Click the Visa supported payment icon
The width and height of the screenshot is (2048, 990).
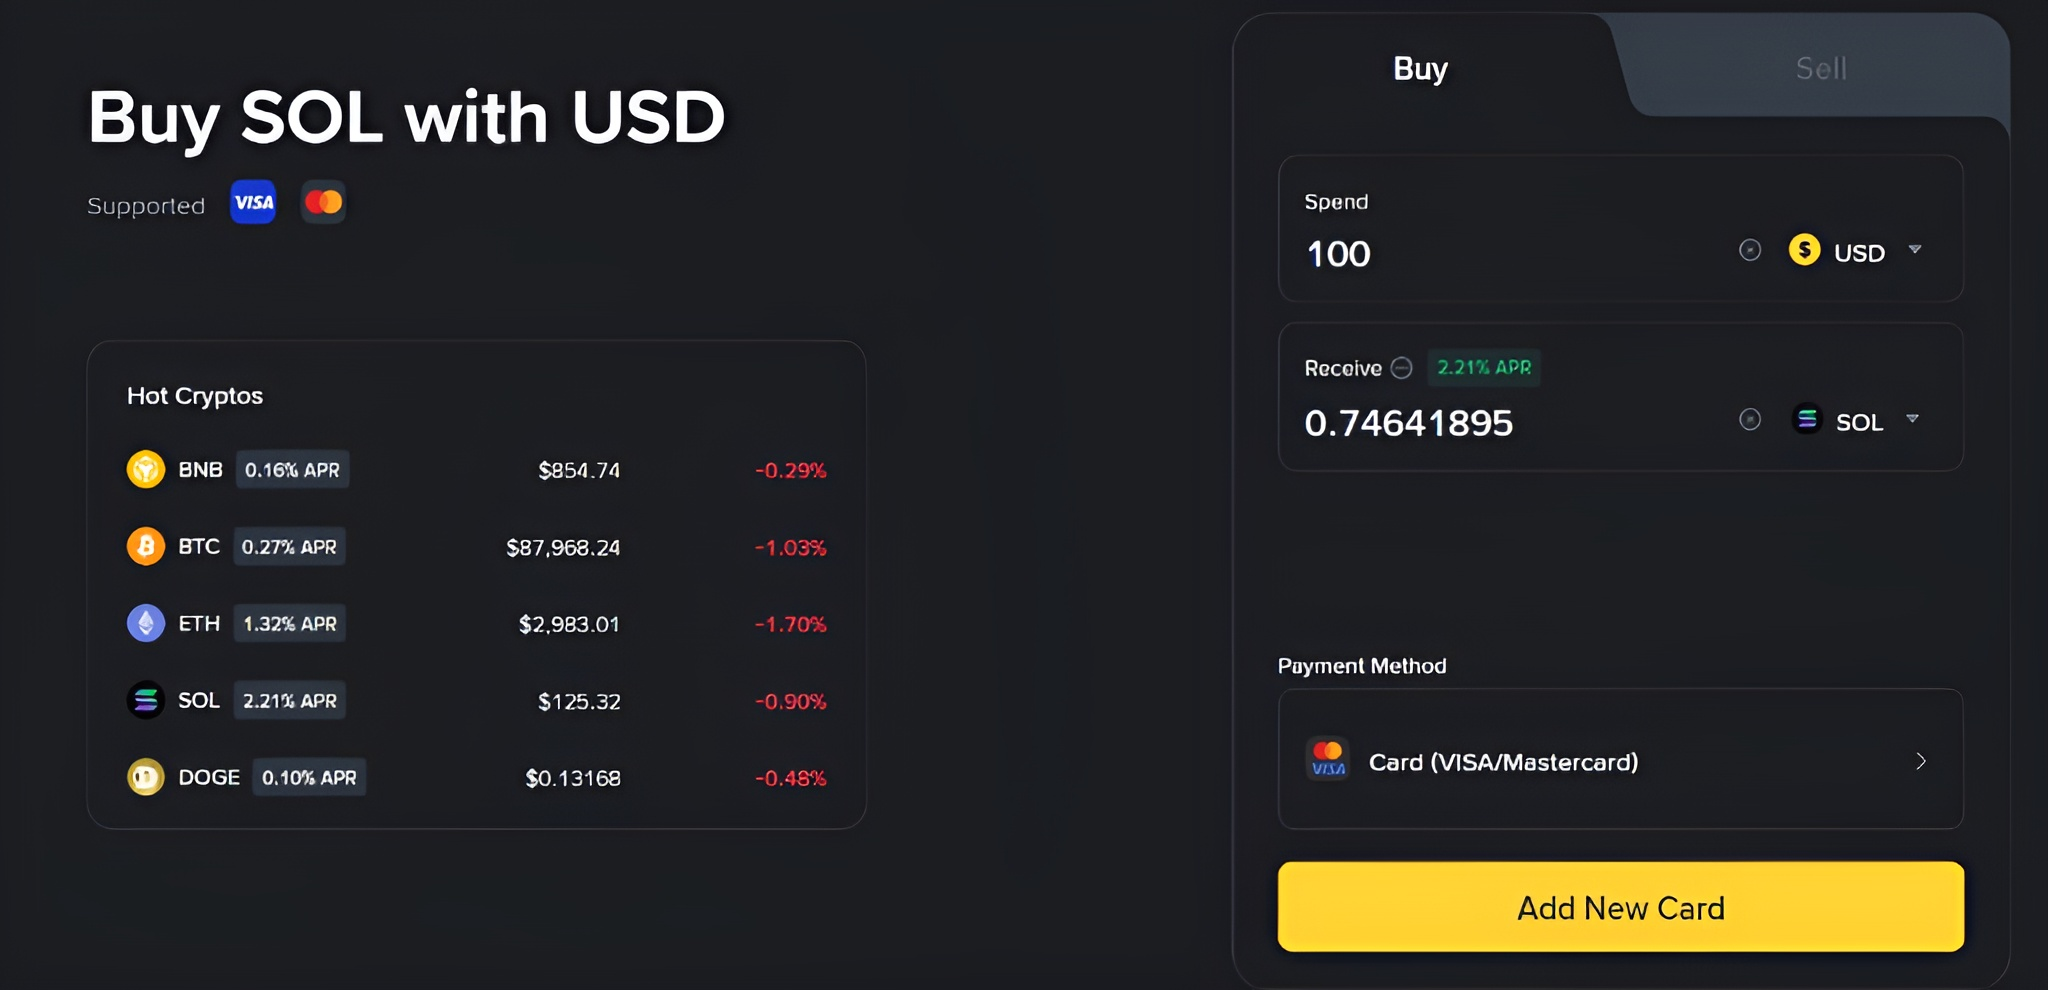click(x=252, y=202)
